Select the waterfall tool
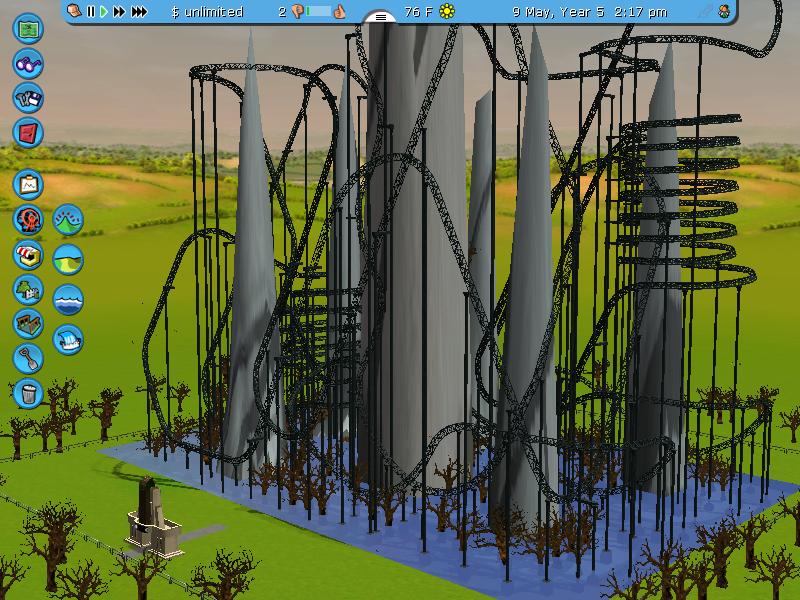 (68, 339)
